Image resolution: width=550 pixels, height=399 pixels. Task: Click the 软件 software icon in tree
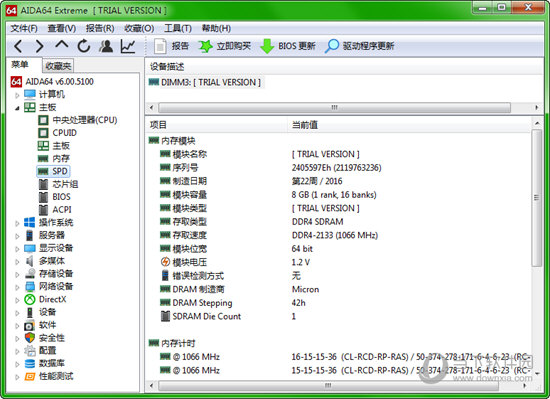29,325
